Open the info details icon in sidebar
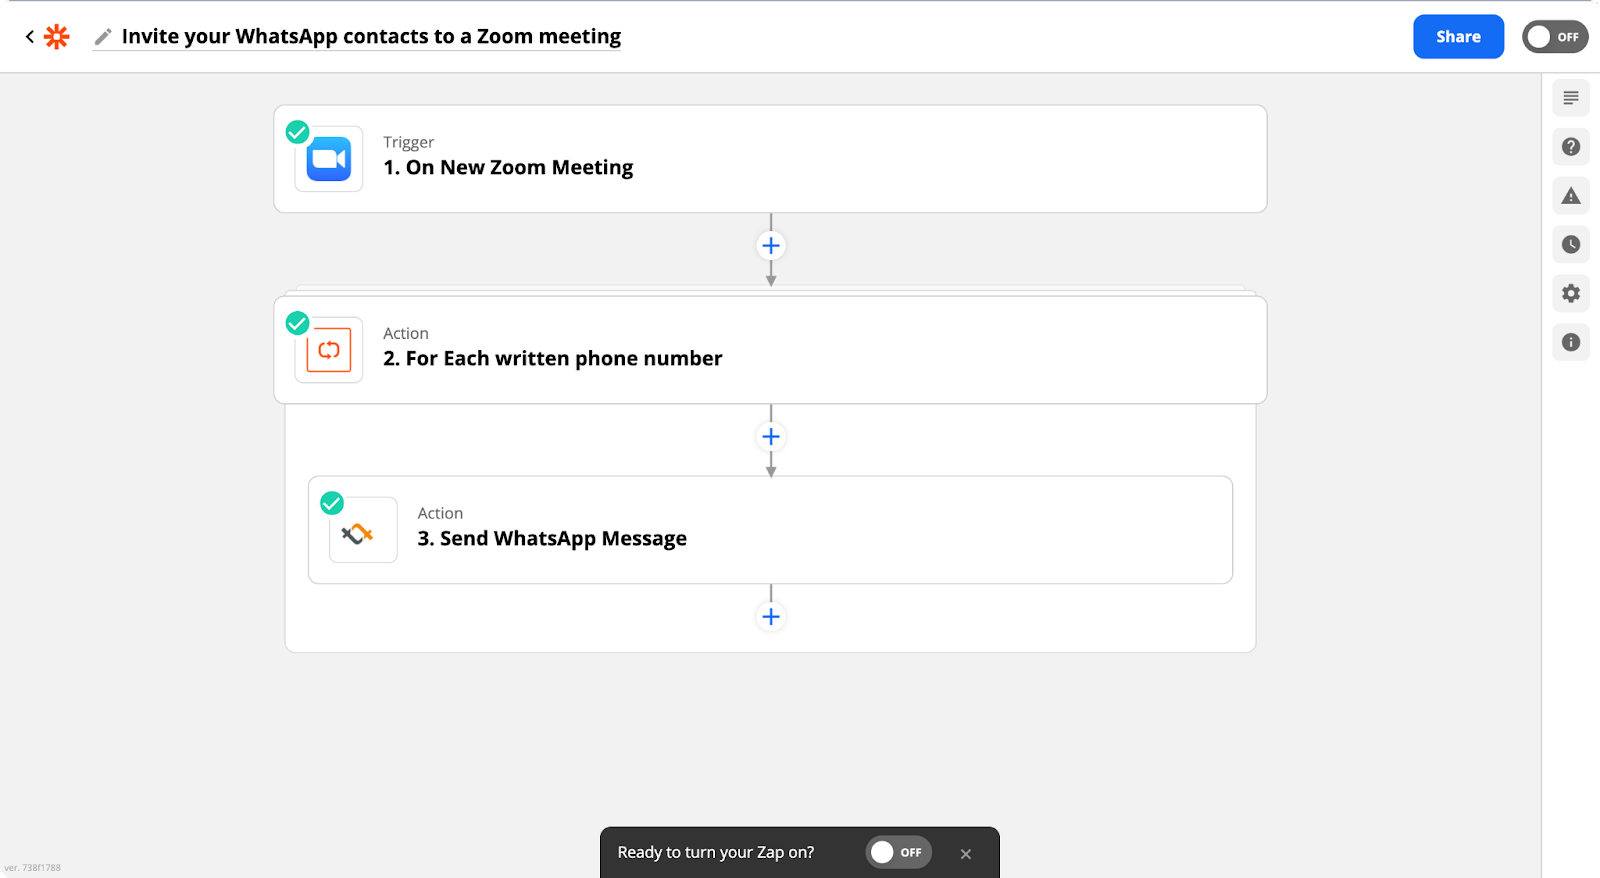 click(1571, 343)
